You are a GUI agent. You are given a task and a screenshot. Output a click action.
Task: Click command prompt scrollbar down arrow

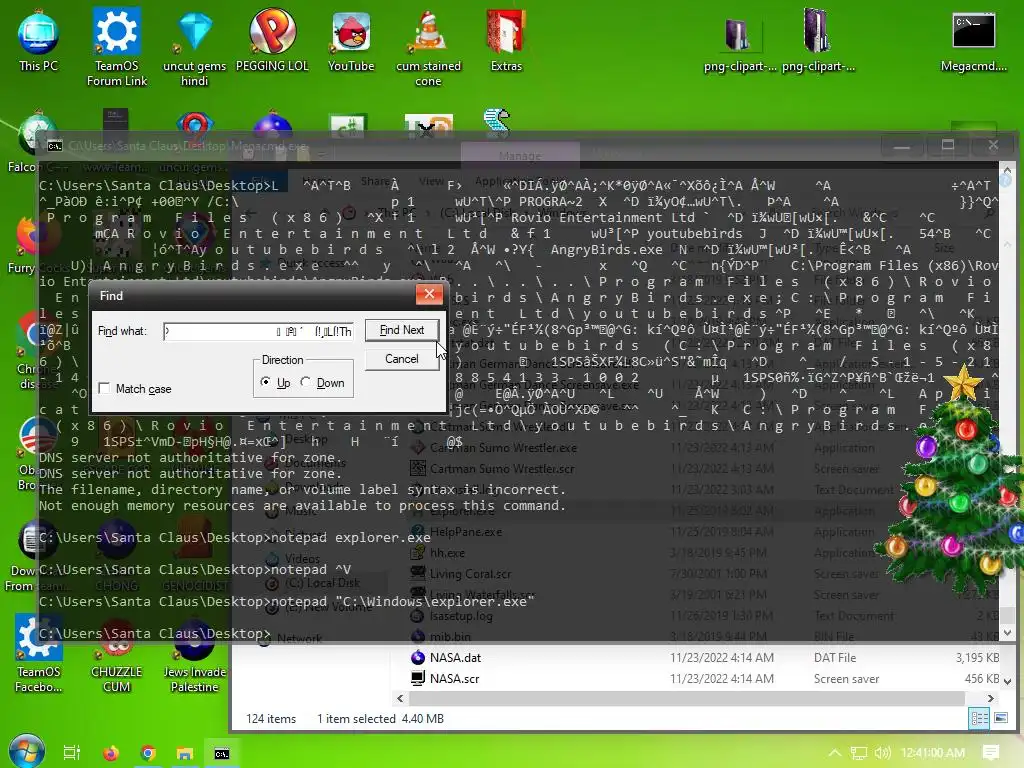[1007, 633]
